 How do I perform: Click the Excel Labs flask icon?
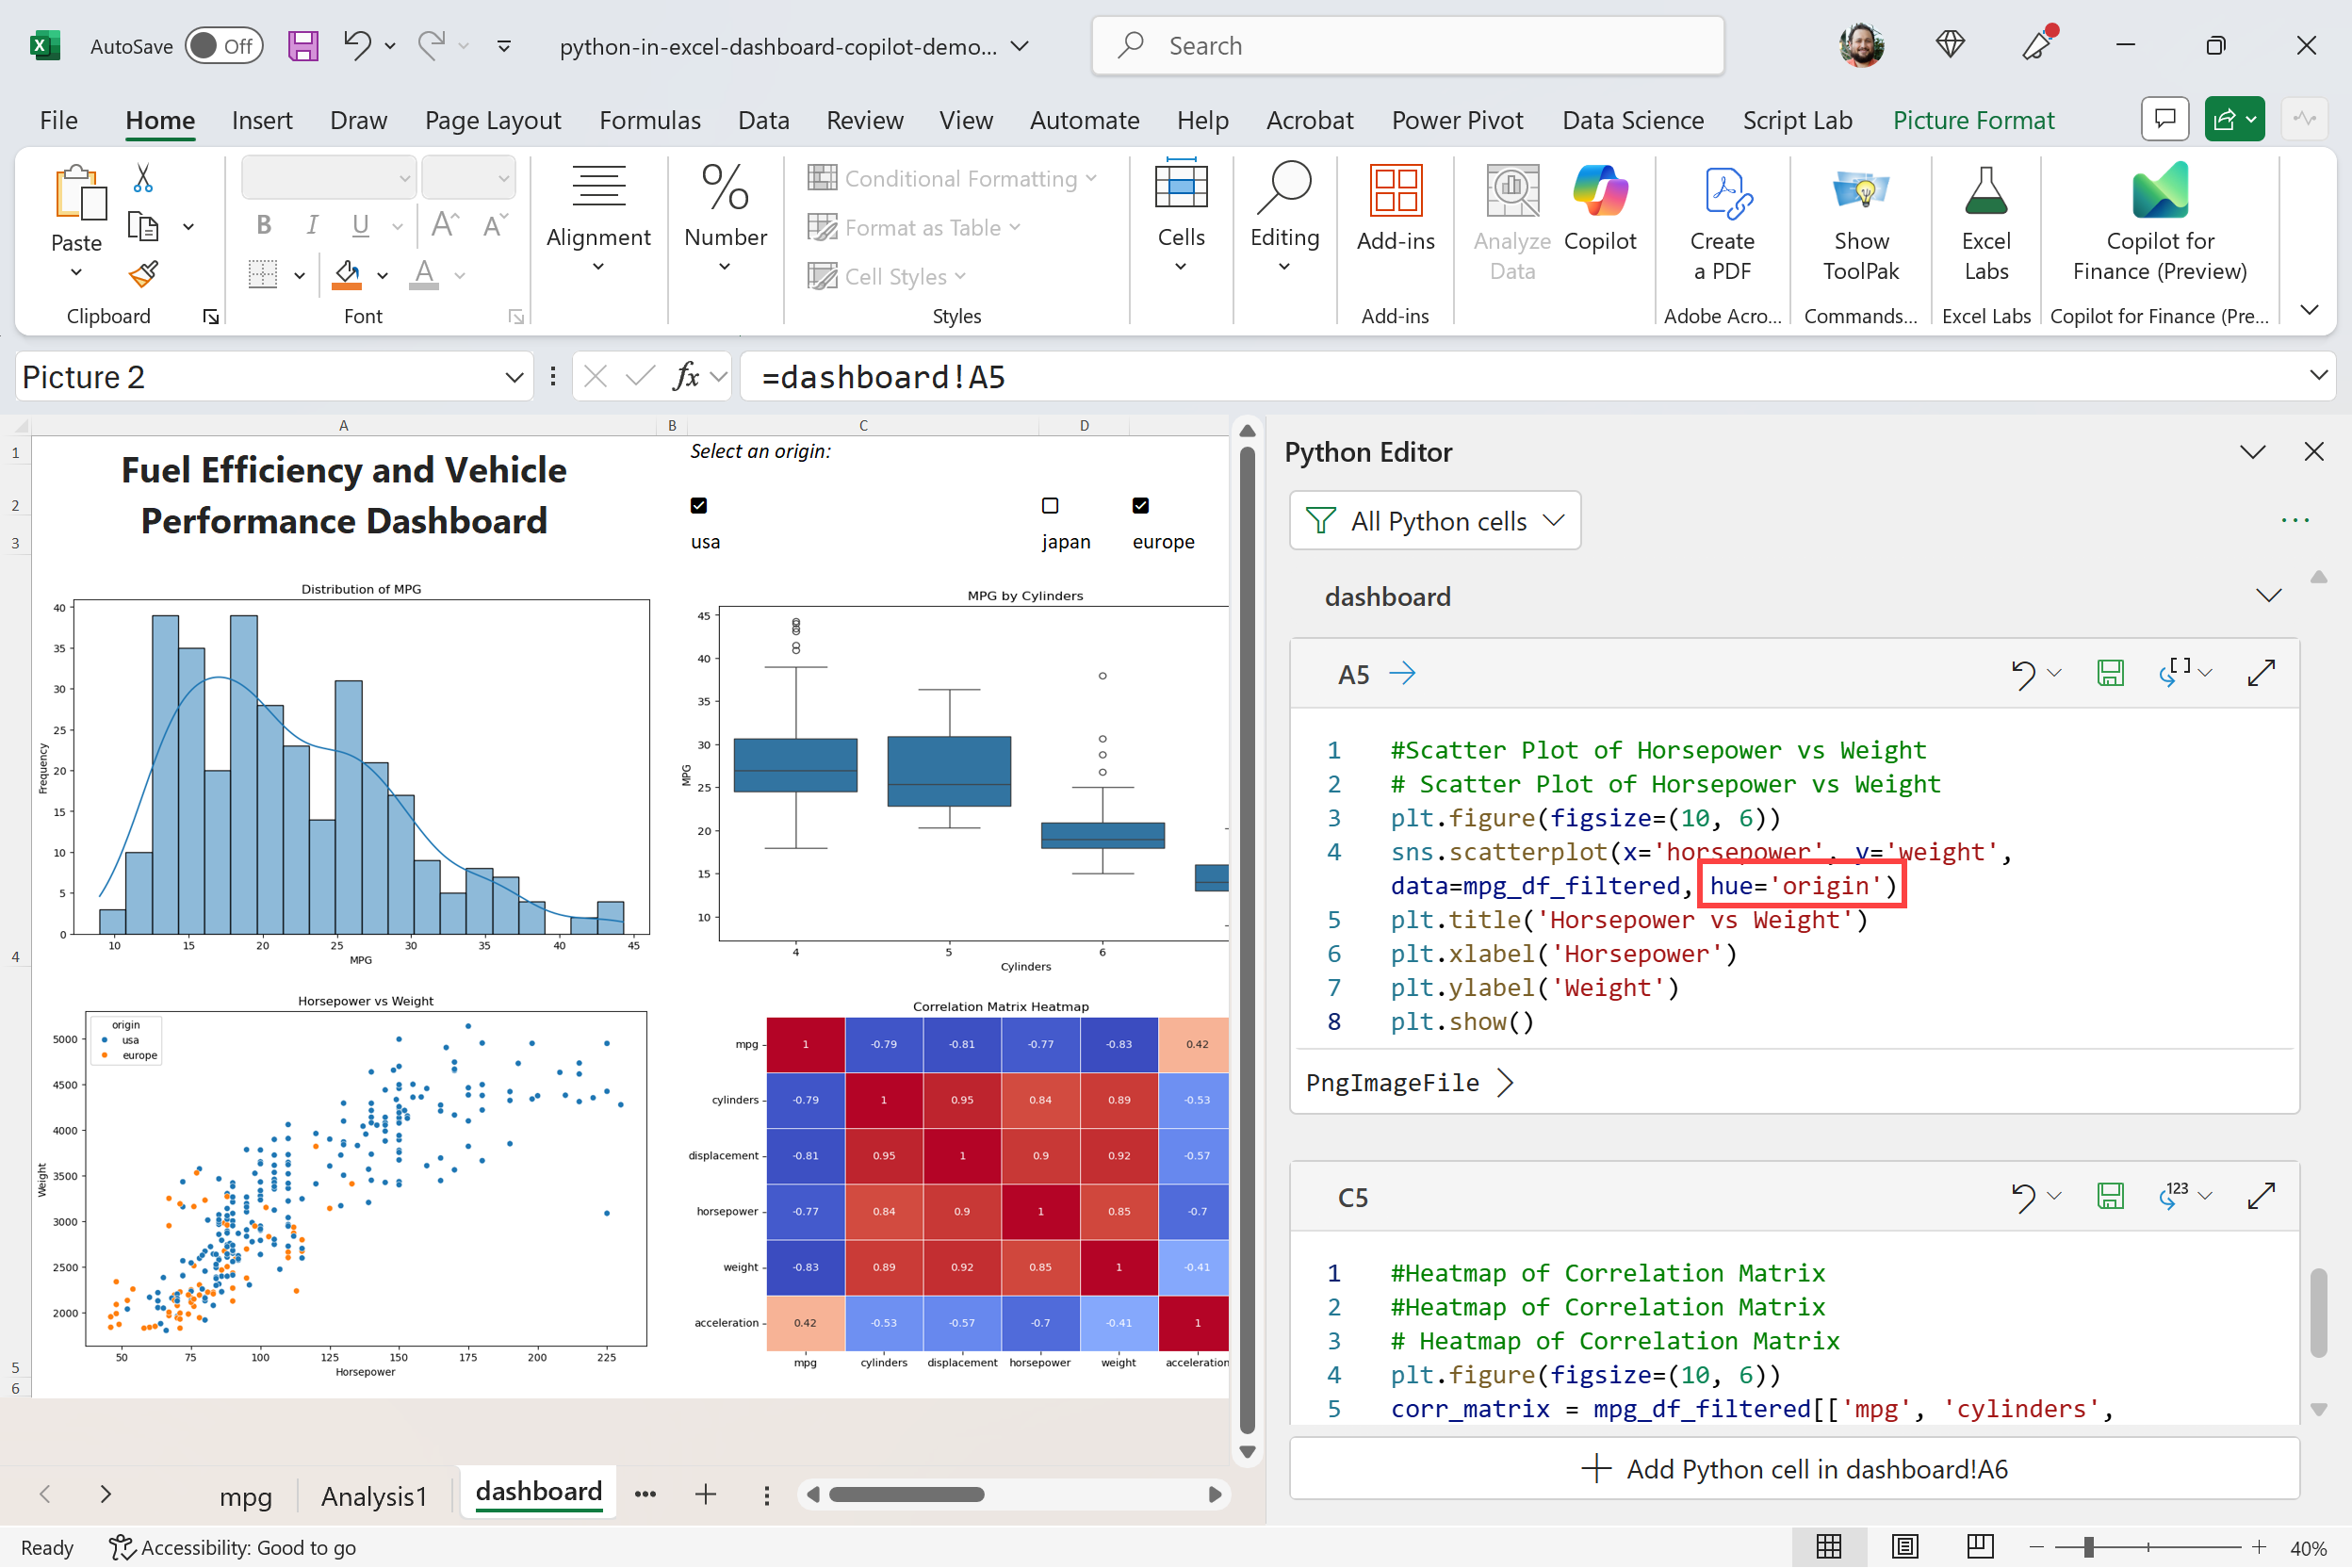tap(1985, 190)
